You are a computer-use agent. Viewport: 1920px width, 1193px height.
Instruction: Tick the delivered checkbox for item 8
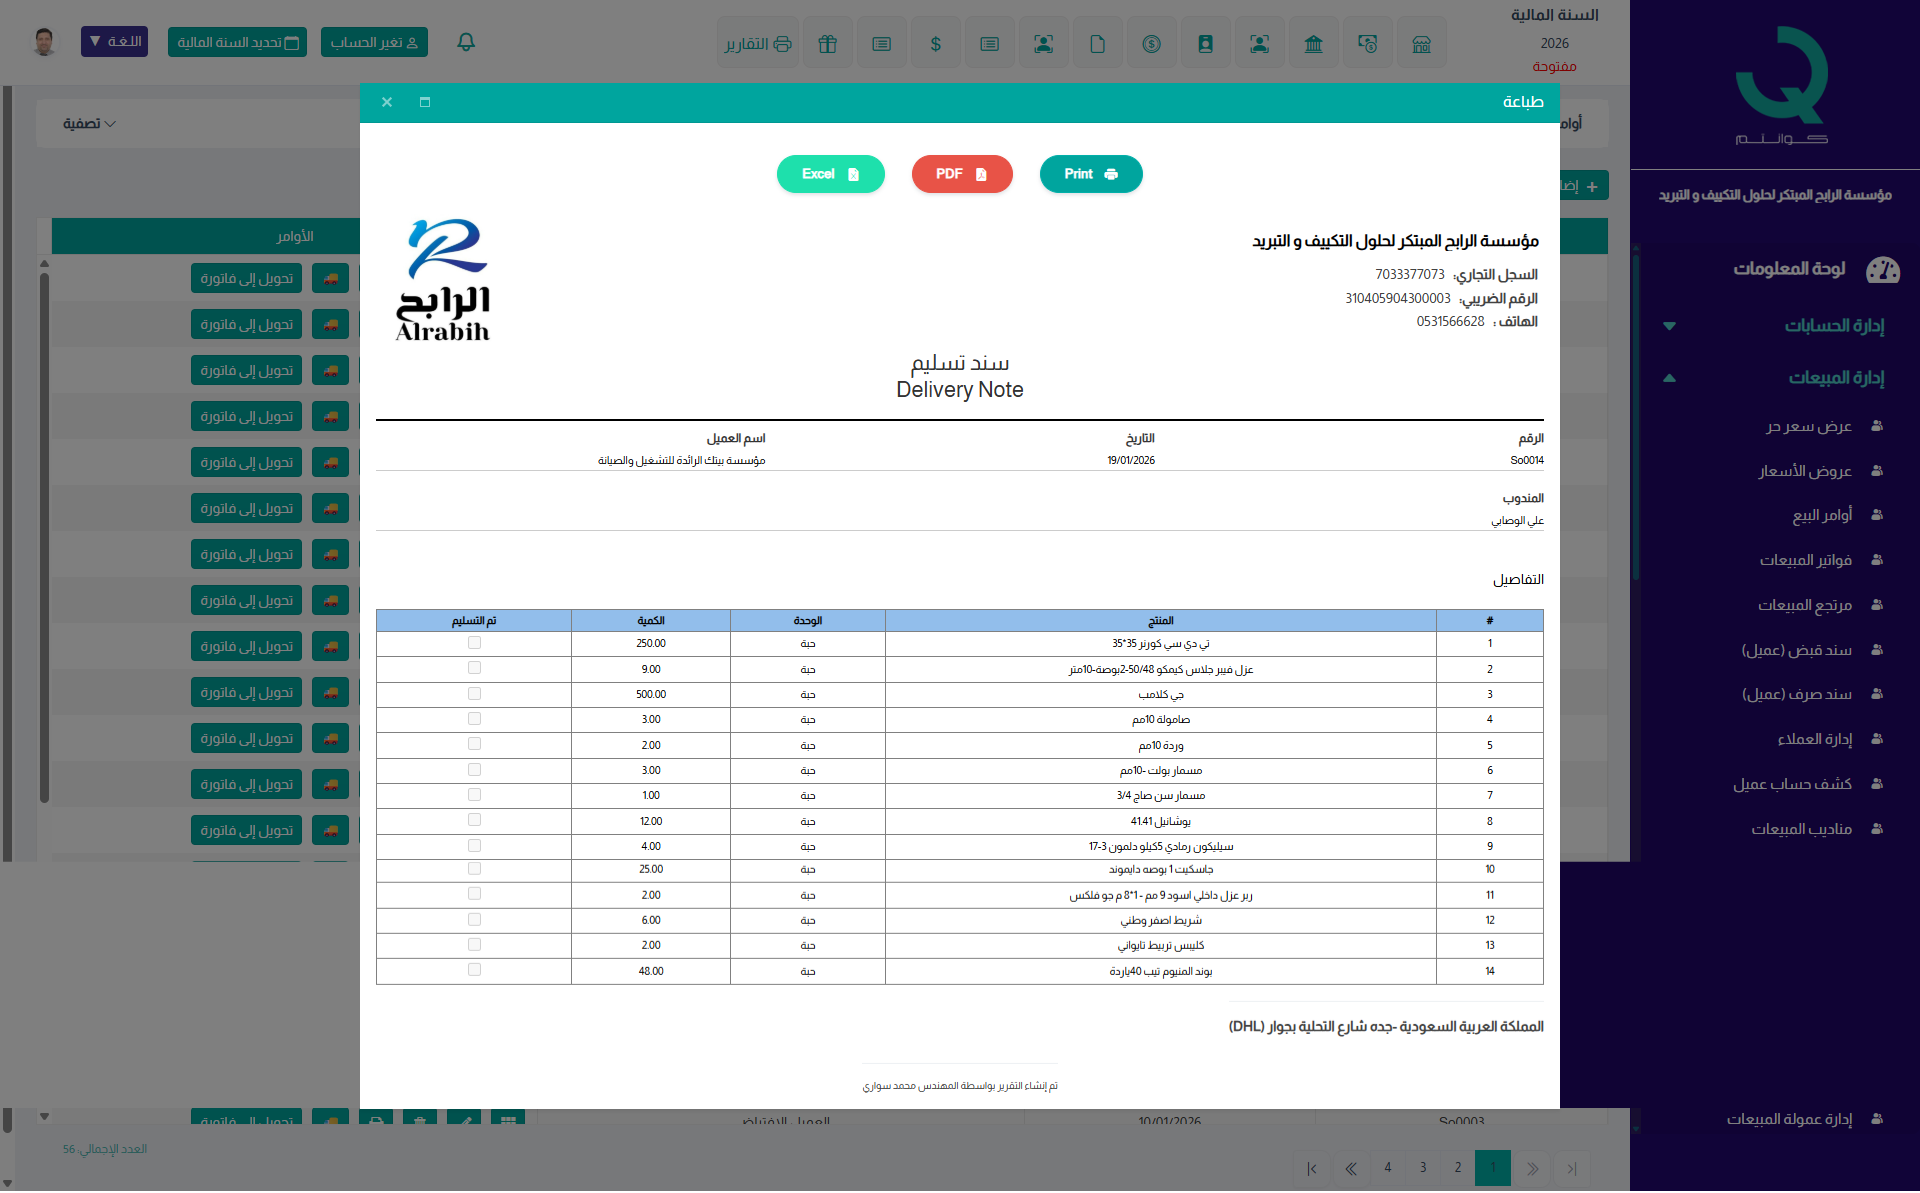click(x=474, y=820)
